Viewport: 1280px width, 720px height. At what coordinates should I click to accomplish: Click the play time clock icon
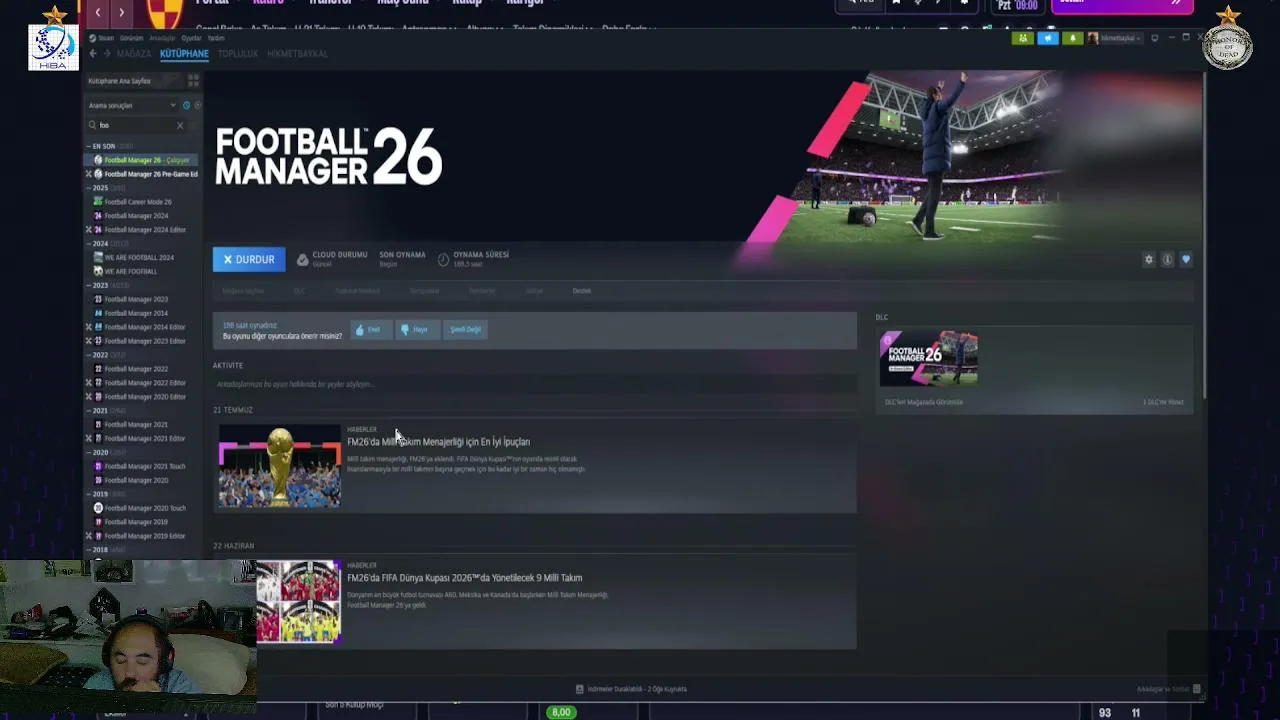pyautogui.click(x=443, y=260)
